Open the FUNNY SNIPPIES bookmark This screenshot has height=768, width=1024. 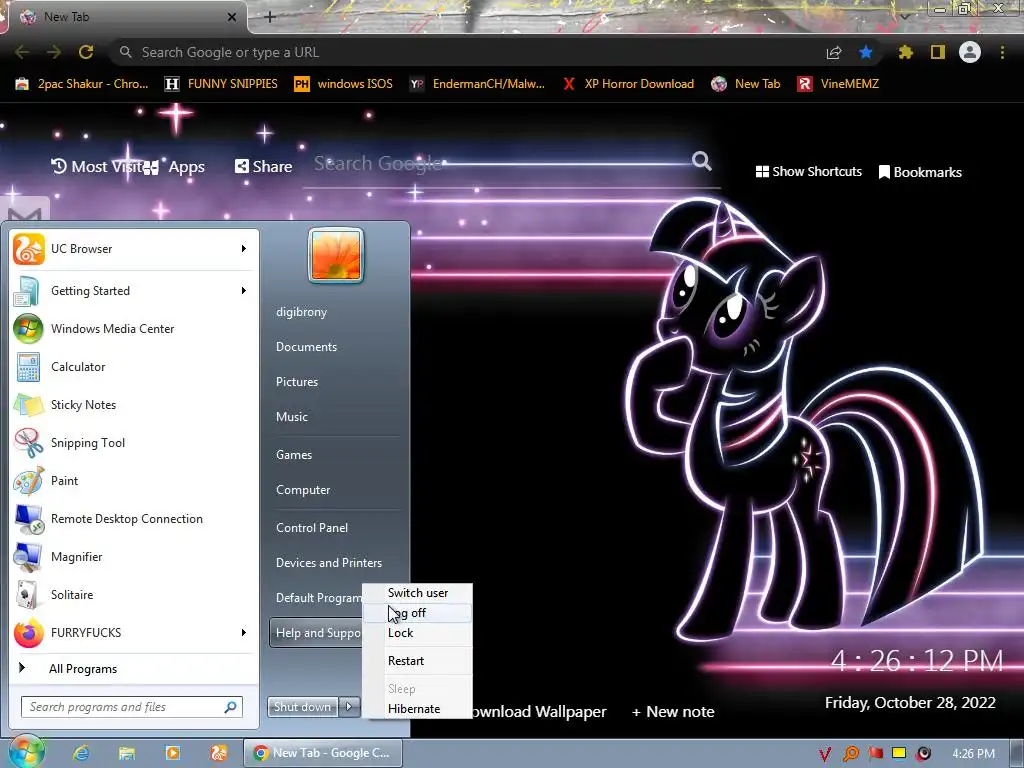point(221,84)
